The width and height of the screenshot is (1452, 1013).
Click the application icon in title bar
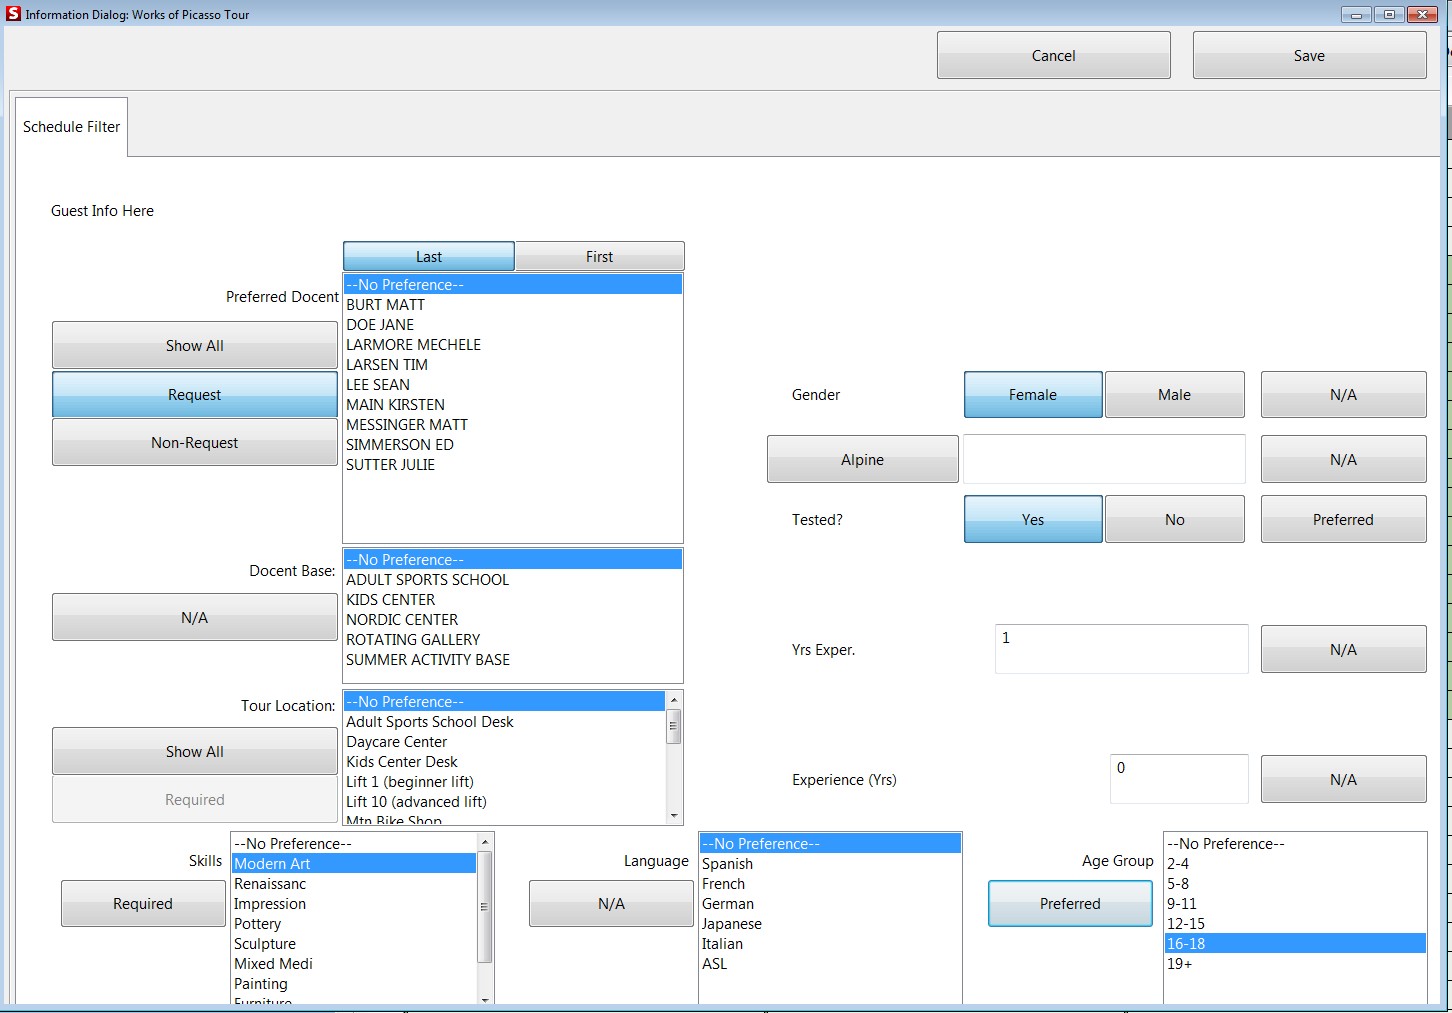tap(13, 14)
